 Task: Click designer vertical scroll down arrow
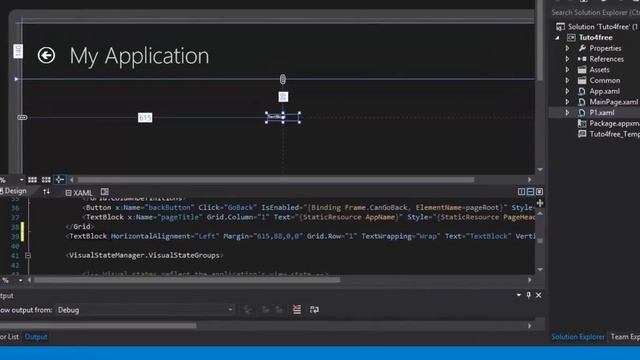pos(540,169)
